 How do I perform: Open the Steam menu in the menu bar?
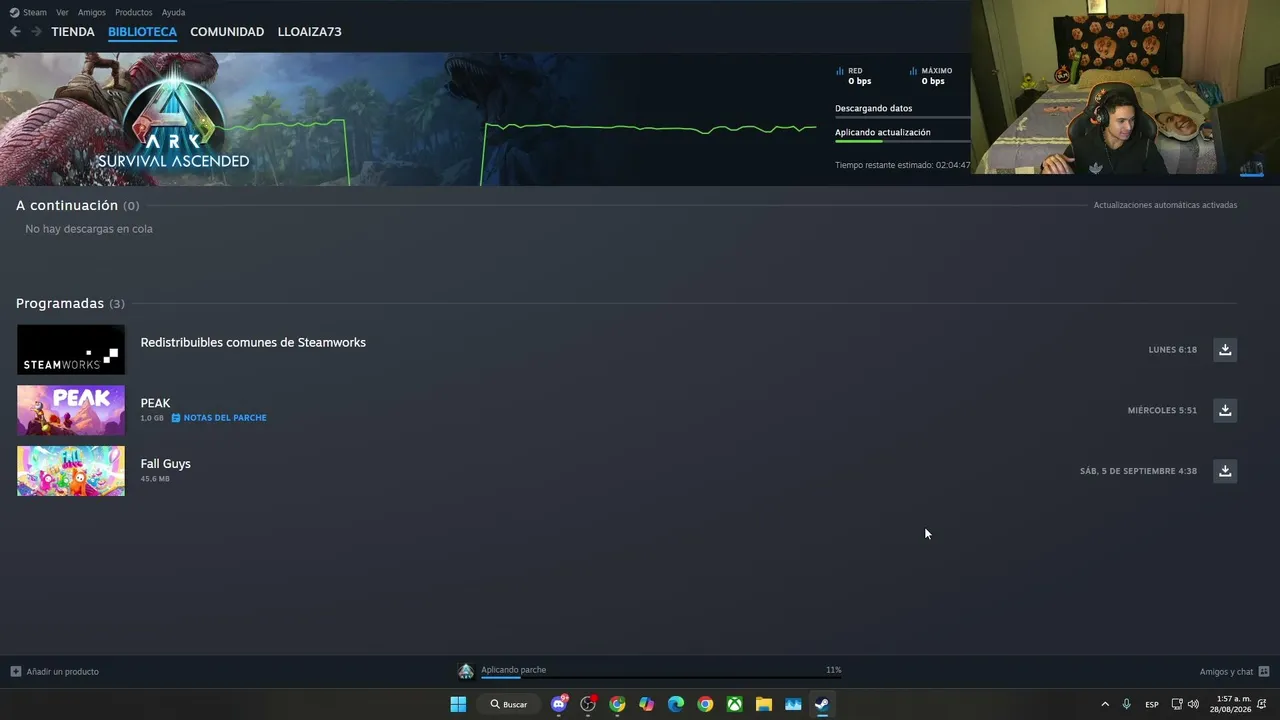click(35, 12)
